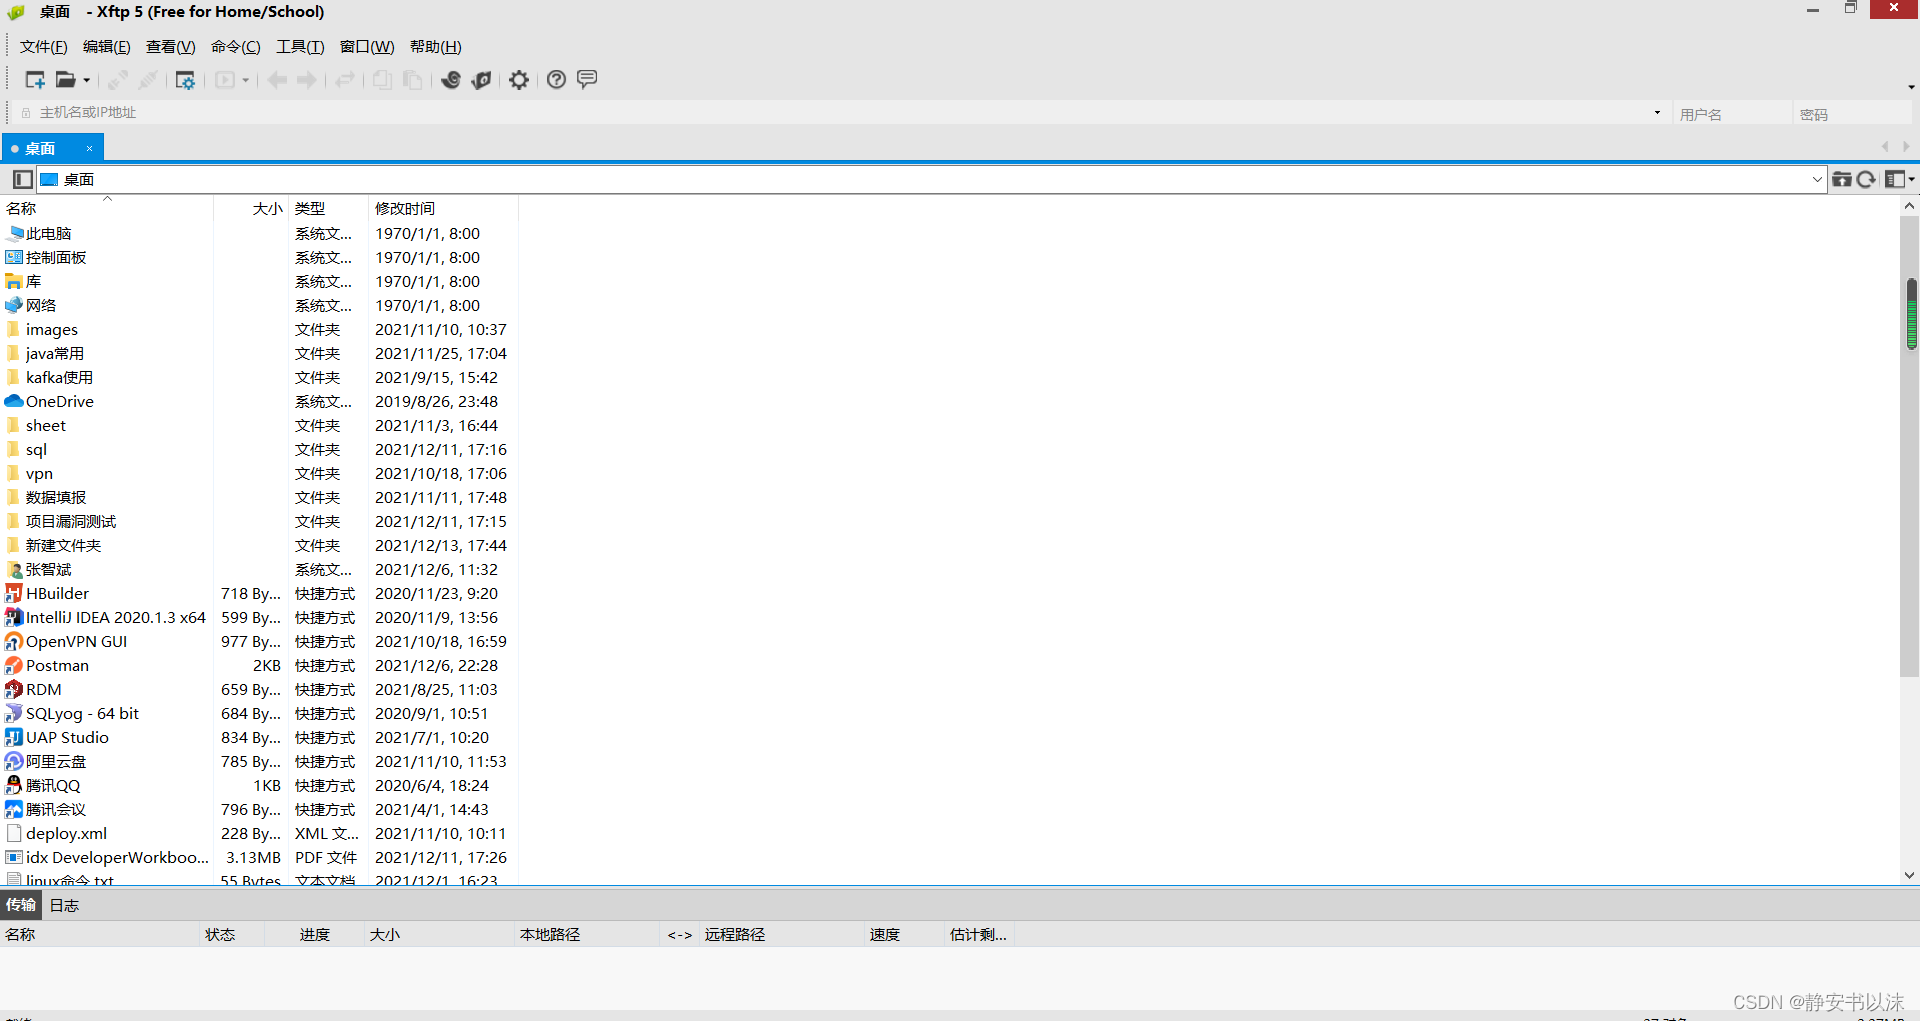Open Options using the gear icon
The width and height of the screenshot is (1920, 1021).
click(x=519, y=80)
